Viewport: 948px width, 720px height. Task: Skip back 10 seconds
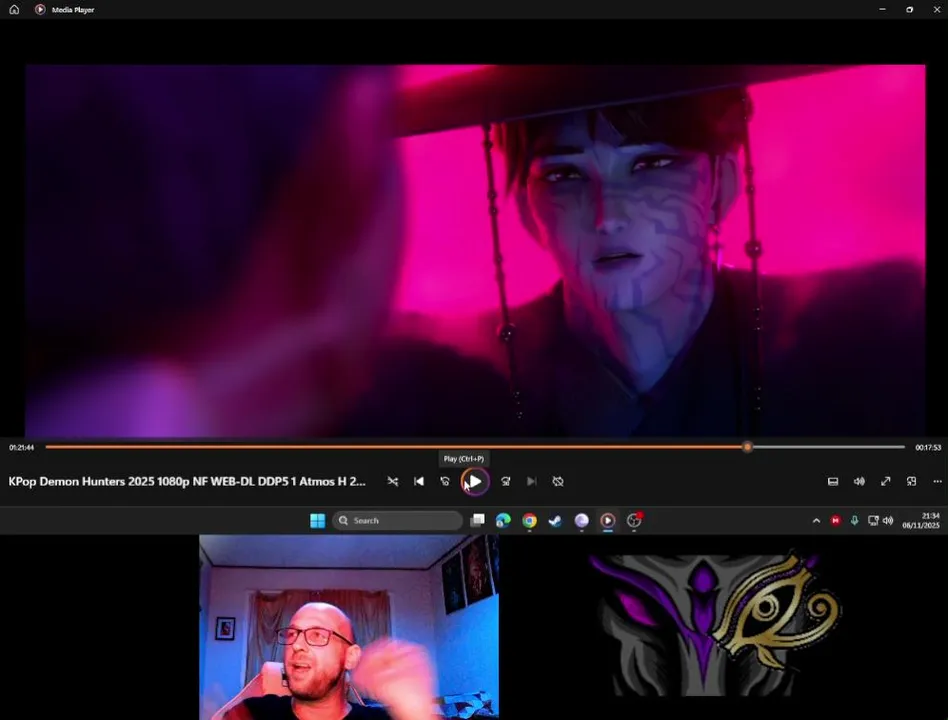point(445,482)
